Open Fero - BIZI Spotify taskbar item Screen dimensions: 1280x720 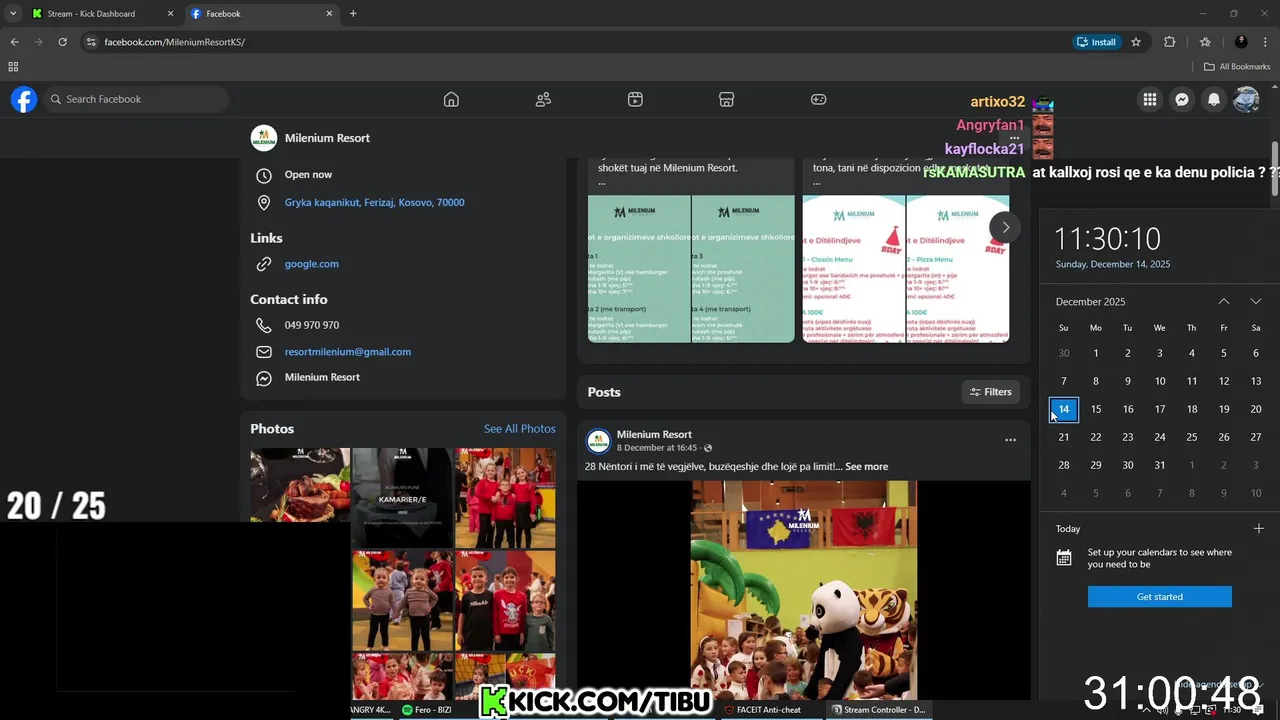click(x=427, y=710)
